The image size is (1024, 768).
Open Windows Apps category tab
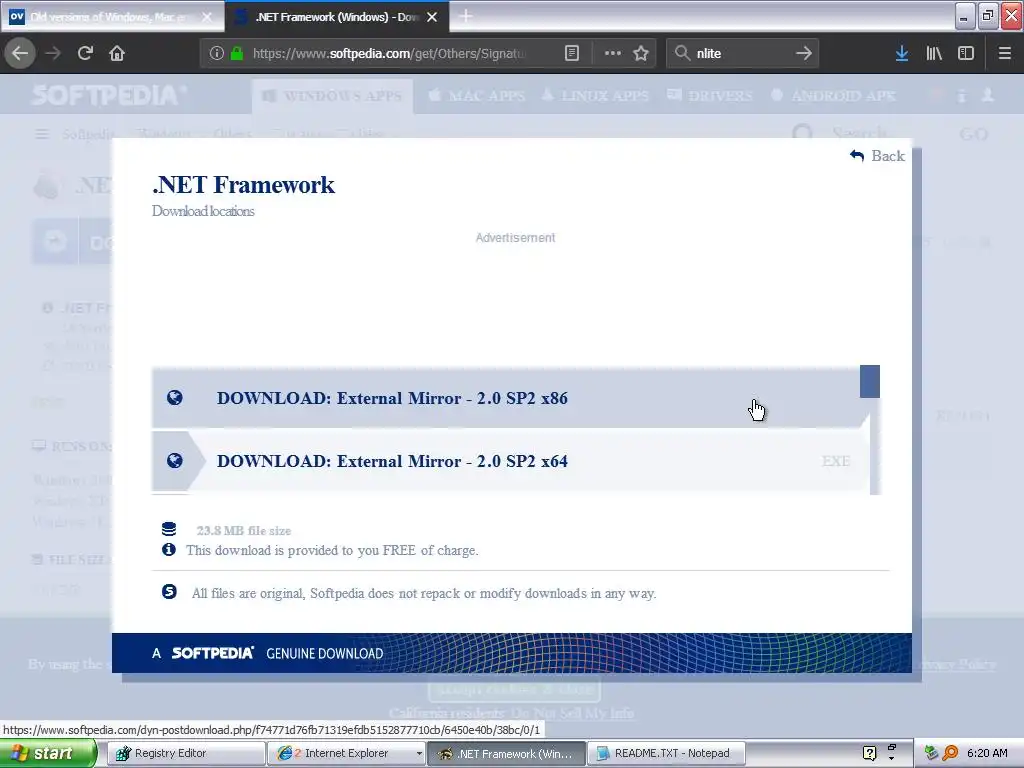(332, 96)
